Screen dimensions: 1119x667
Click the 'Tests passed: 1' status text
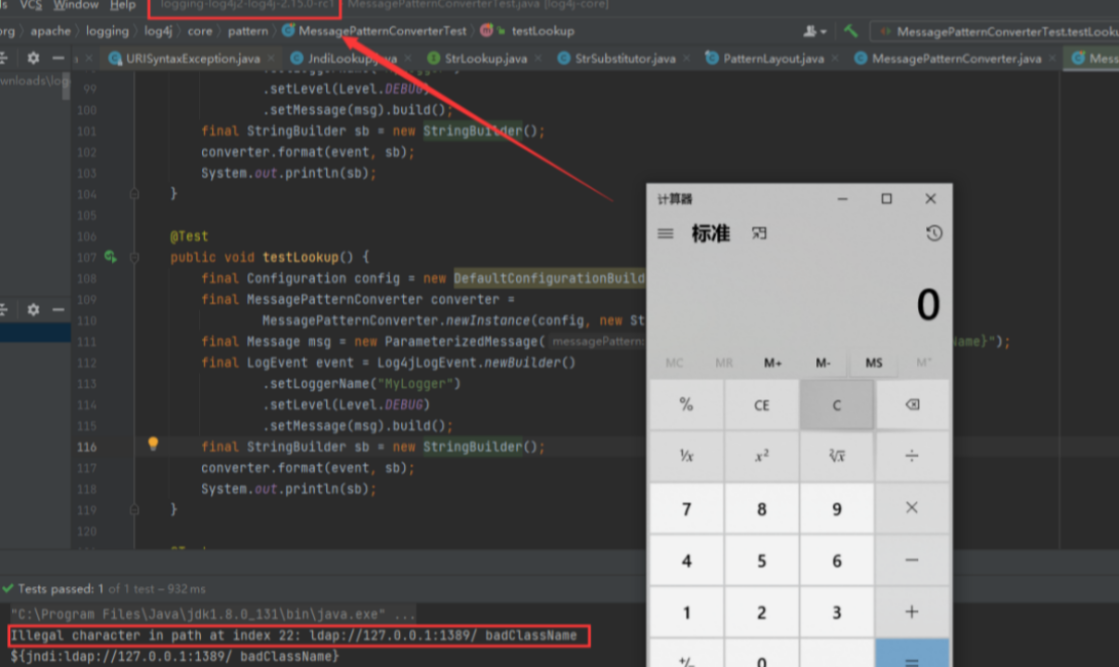[x=60, y=589]
